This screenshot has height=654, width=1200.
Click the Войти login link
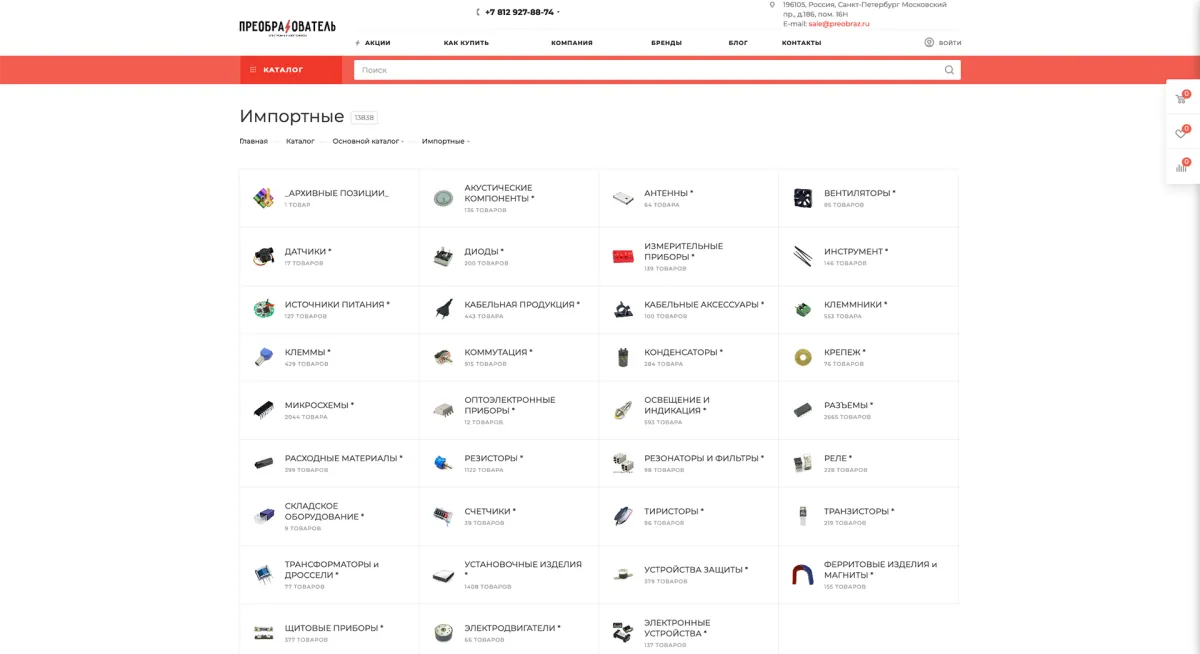(950, 43)
